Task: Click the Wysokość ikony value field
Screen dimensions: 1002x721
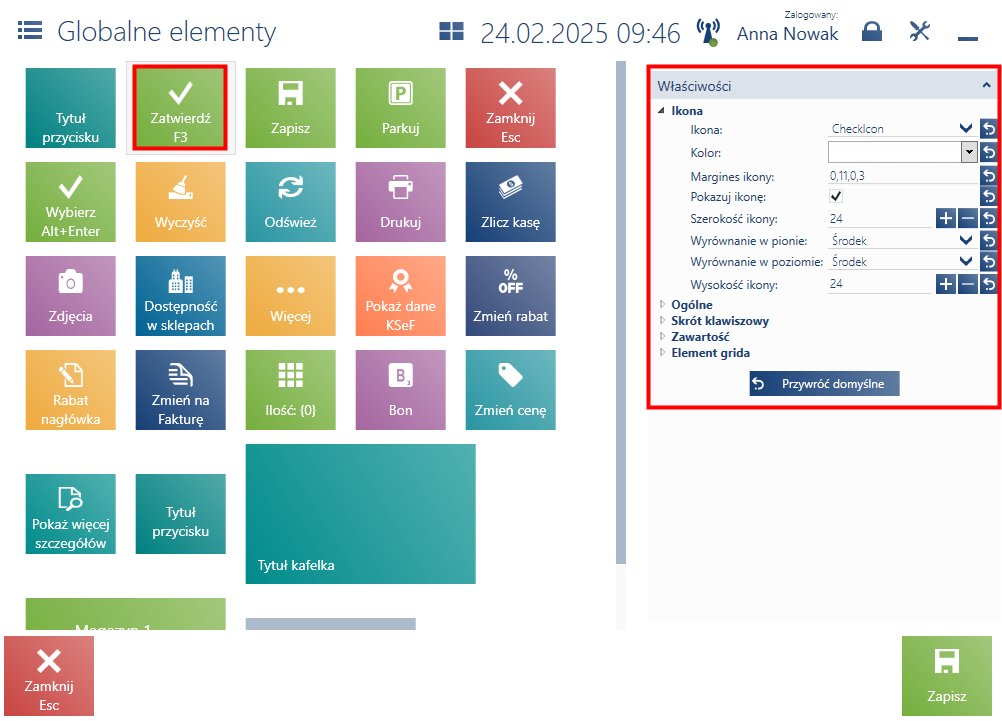Action: pos(879,284)
